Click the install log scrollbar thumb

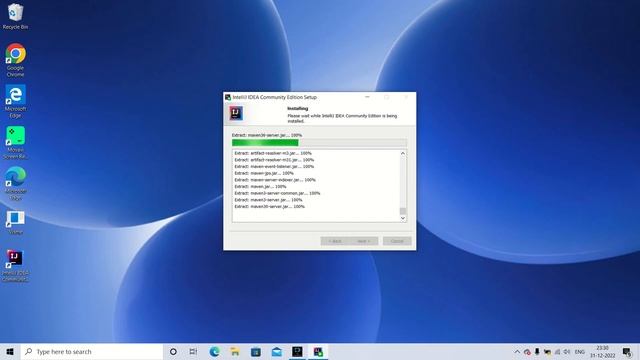[x=403, y=211]
